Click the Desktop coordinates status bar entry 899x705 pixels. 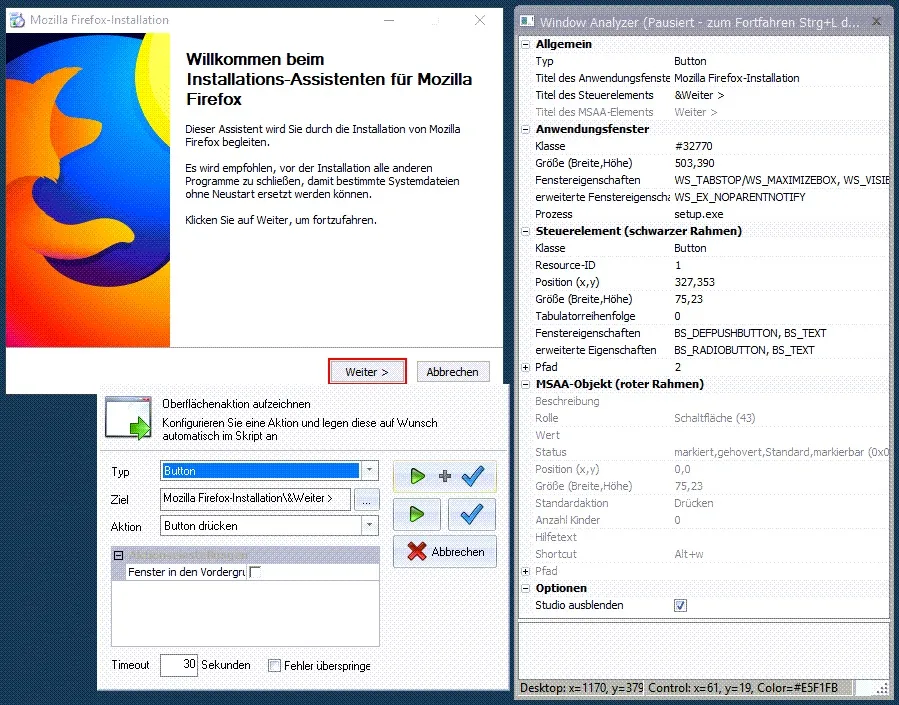pos(581,688)
